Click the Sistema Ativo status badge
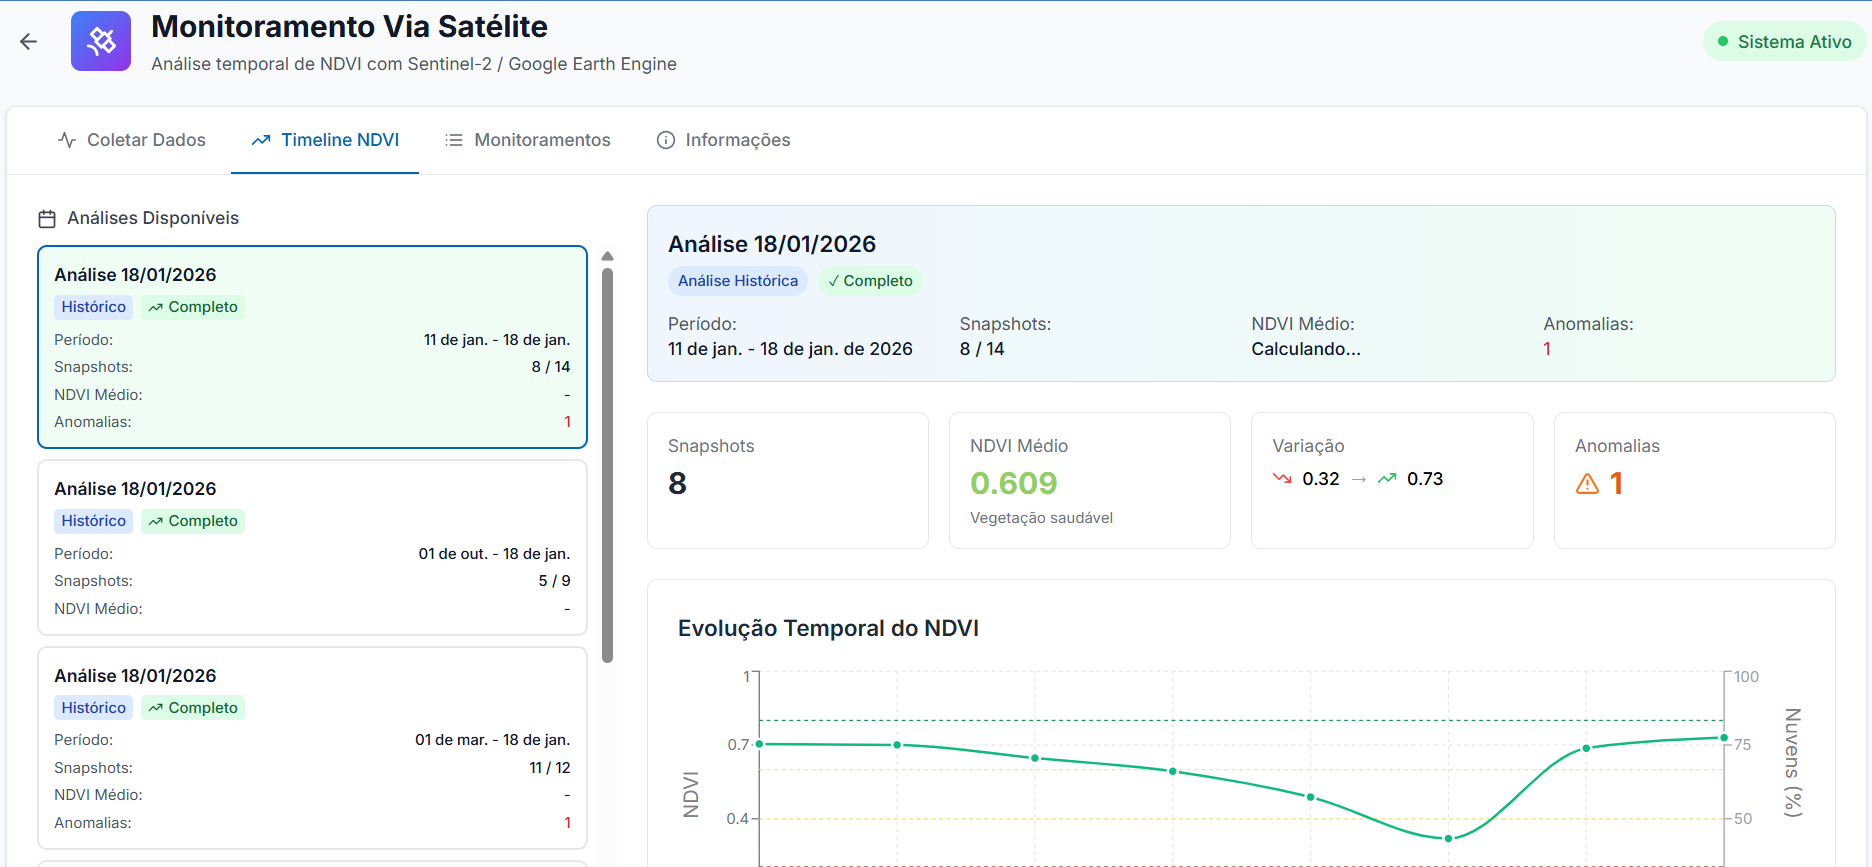 [x=1784, y=42]
